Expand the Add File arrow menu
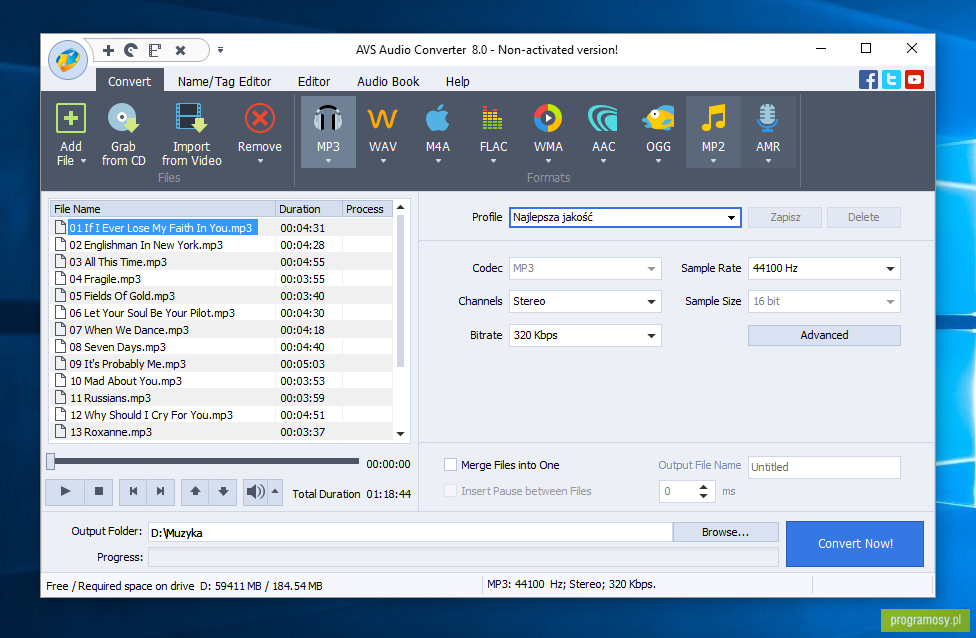This screenshot has width=976, height=638. pos(83,161)
